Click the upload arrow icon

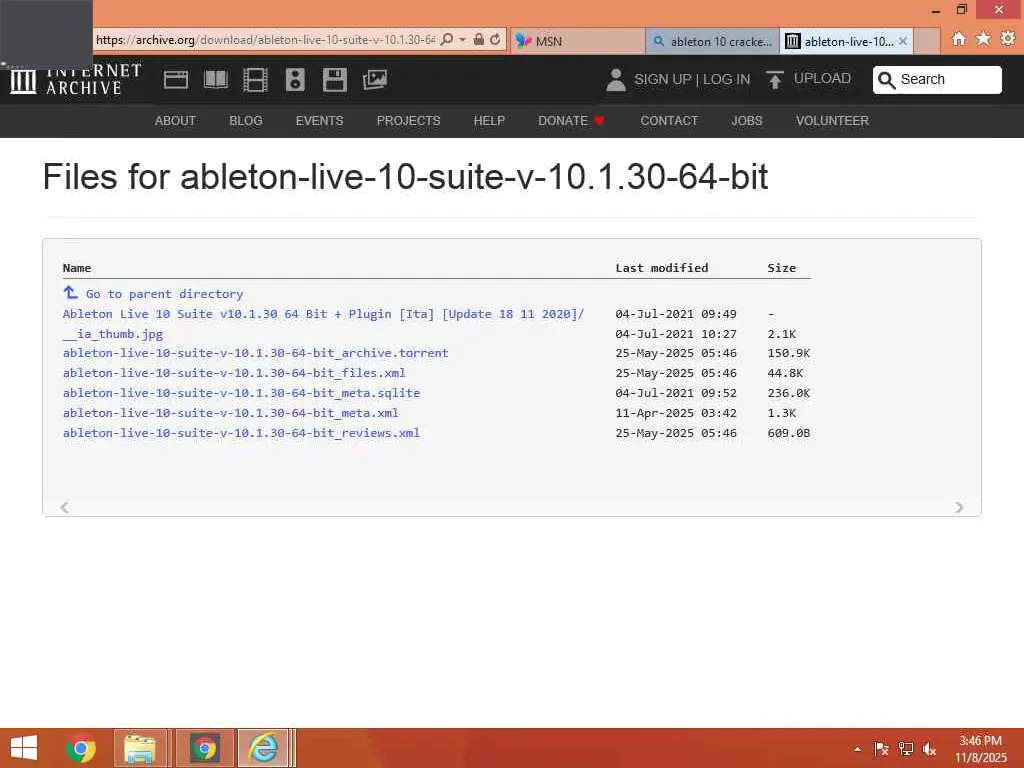(x=775, y=80)
